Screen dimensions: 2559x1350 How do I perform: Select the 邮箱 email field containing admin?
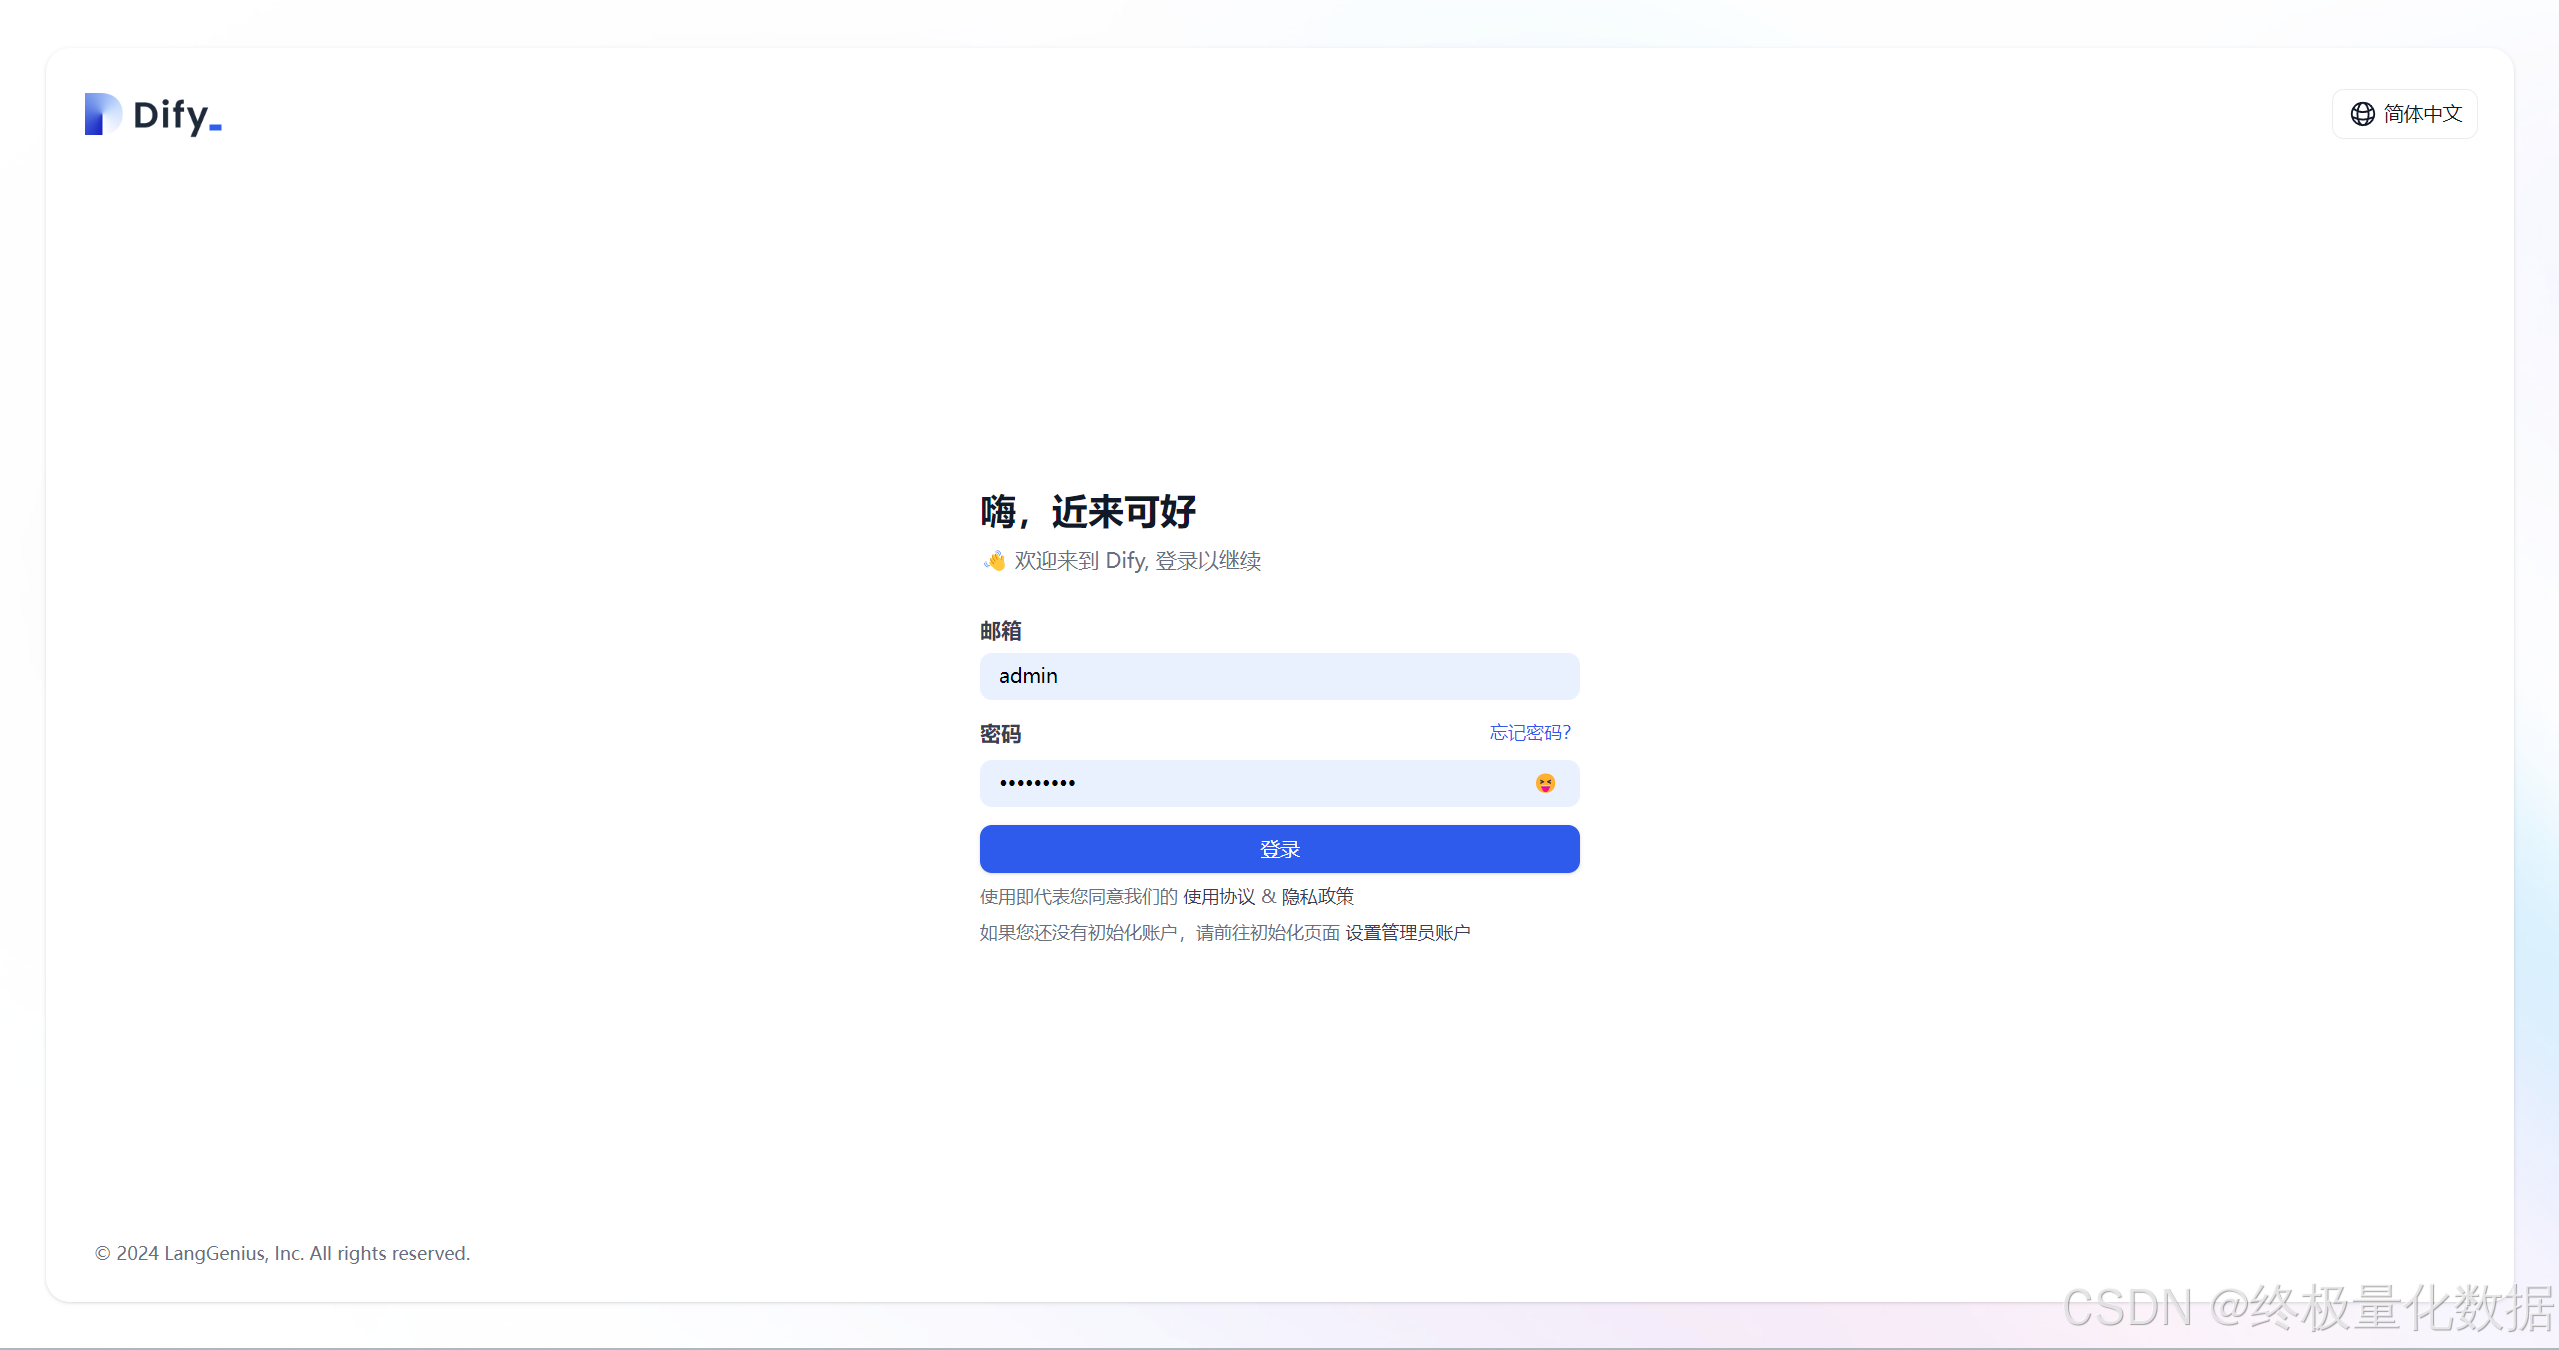1279,676
